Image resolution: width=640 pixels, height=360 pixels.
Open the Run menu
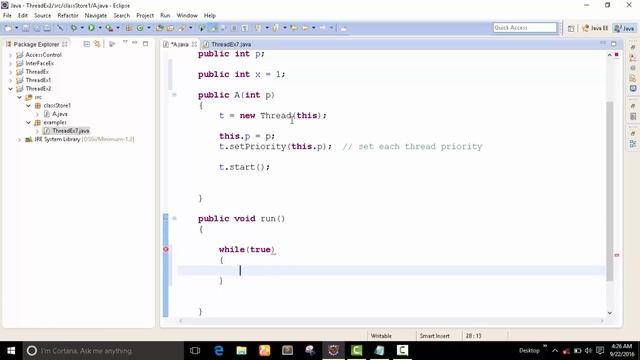pyautogui.click(x=165, y=16)
